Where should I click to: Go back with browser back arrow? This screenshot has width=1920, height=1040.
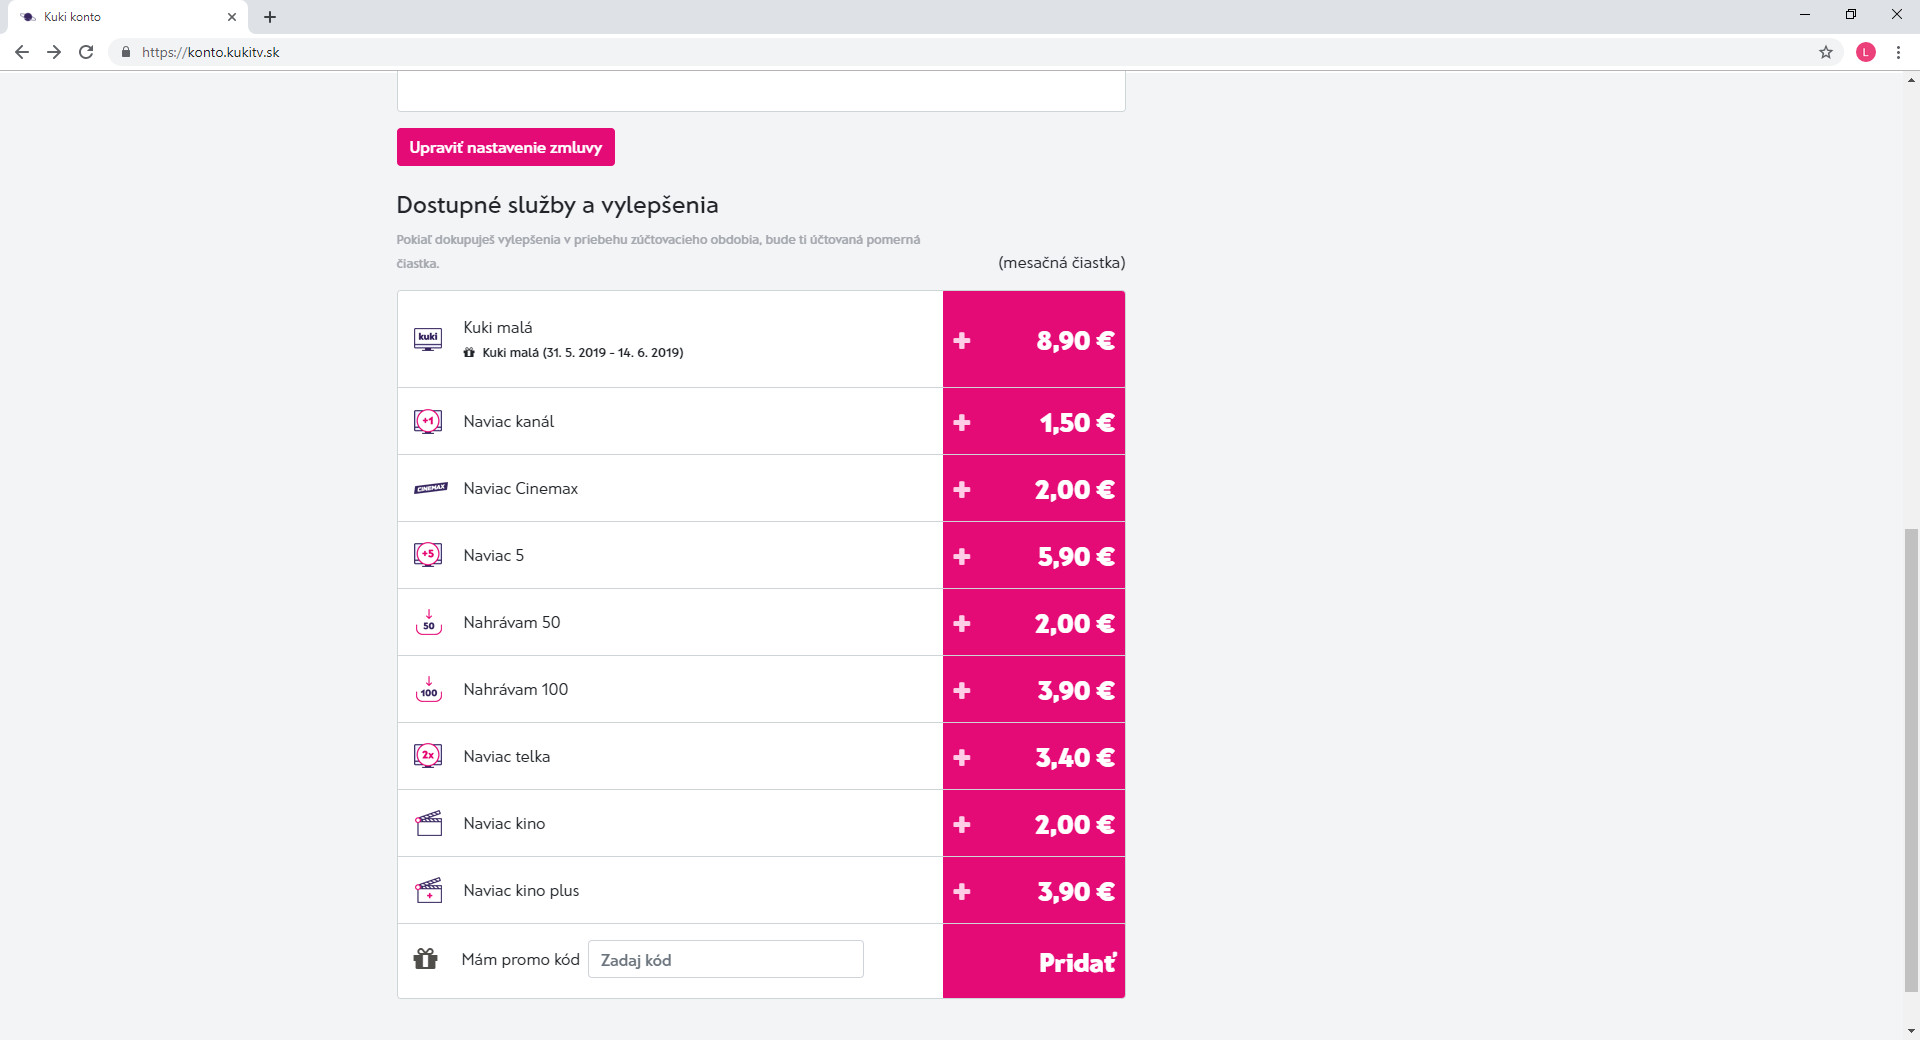click(22, 52)
